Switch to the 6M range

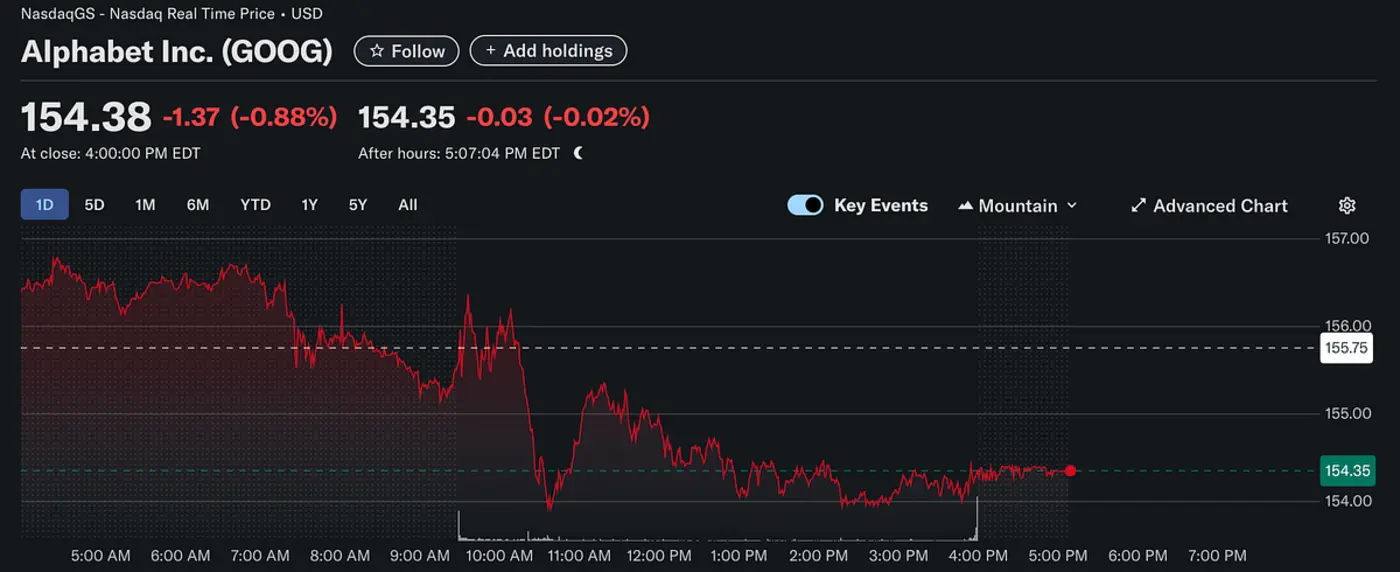[x=198, y=204]
